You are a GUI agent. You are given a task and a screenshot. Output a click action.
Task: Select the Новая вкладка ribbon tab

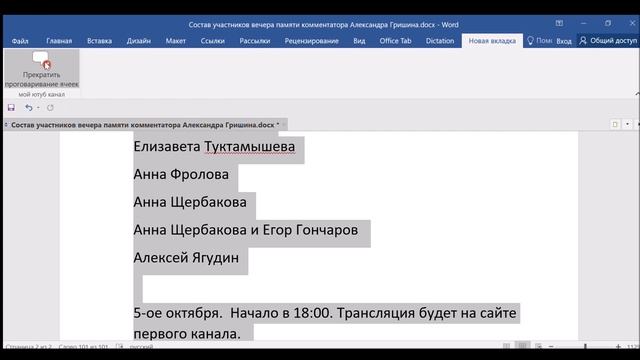(x=492, y=41)
